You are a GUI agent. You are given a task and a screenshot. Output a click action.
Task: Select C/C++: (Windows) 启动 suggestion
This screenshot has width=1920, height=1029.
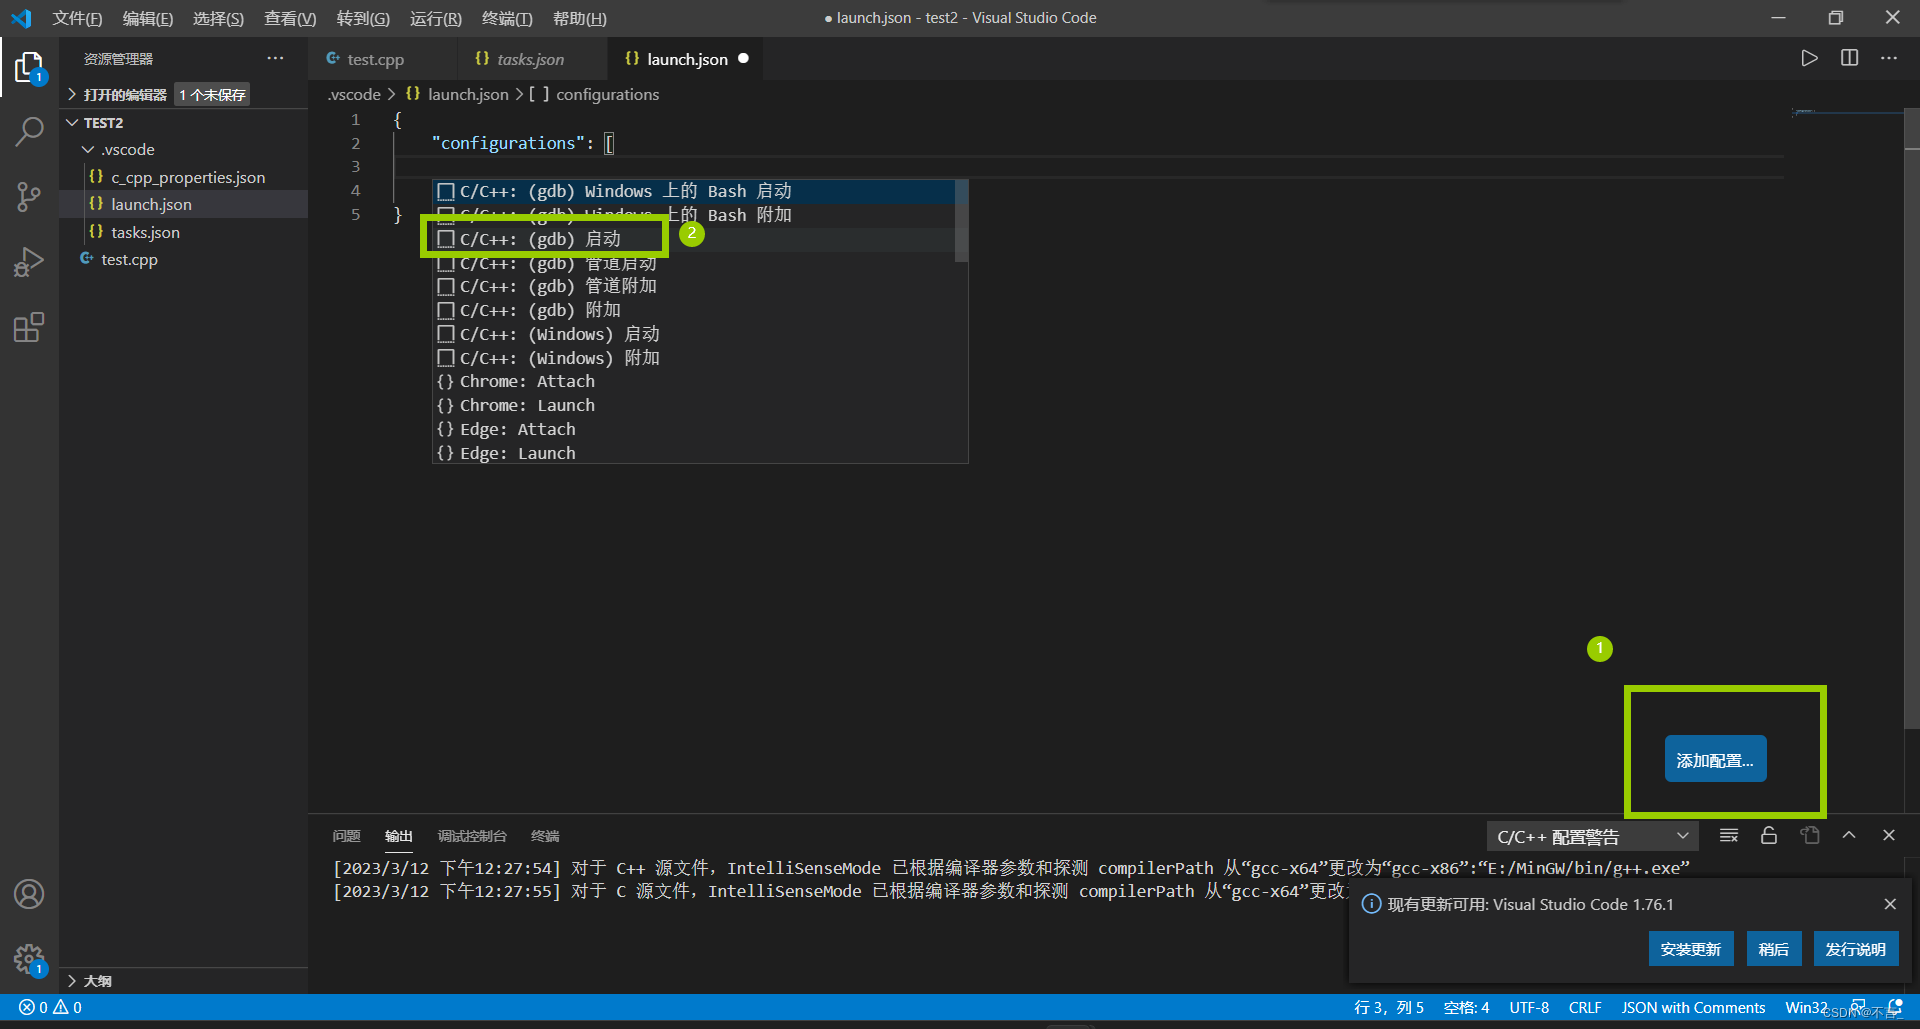(695, 334)
